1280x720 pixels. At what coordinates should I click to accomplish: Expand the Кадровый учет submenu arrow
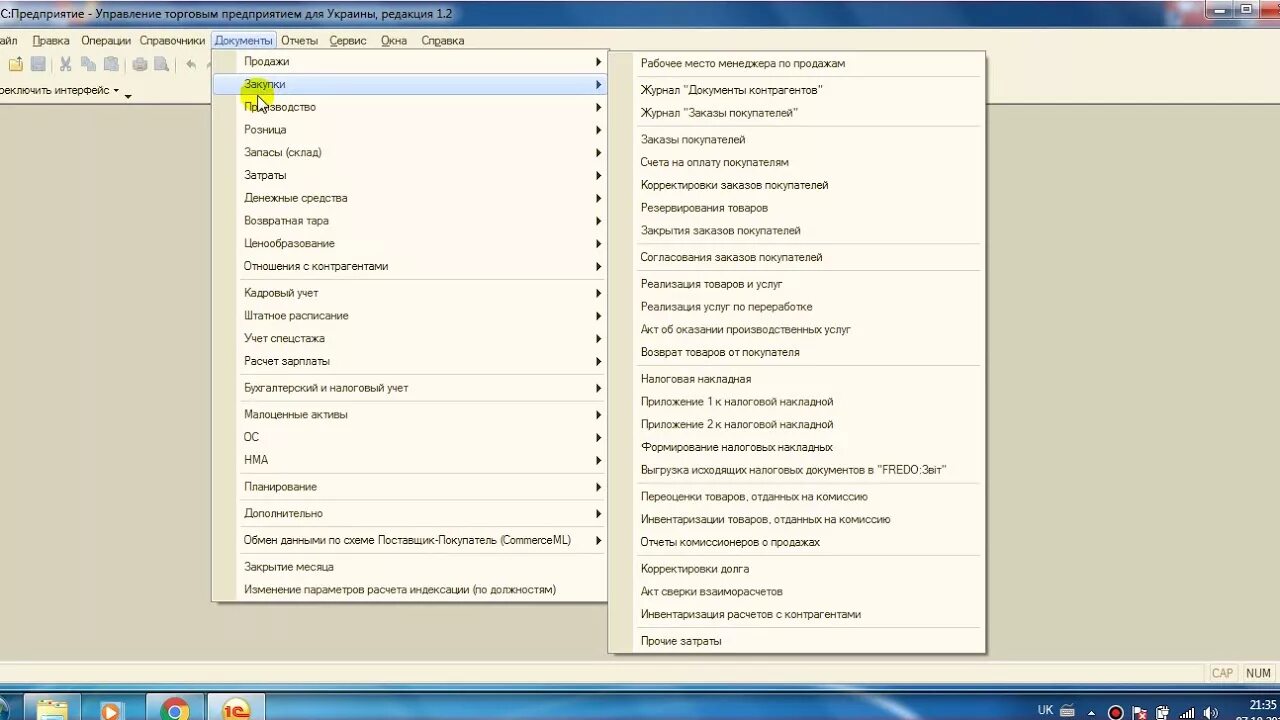tap(599, 293)
